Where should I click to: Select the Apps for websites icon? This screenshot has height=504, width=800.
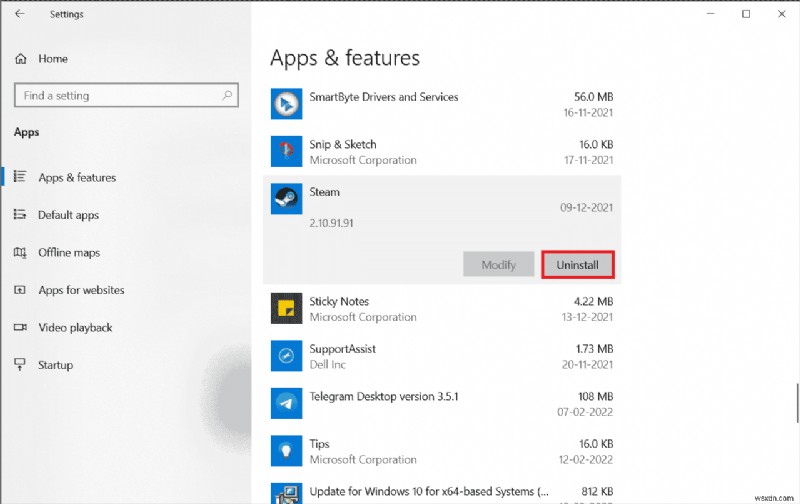(x=19, y=290)
